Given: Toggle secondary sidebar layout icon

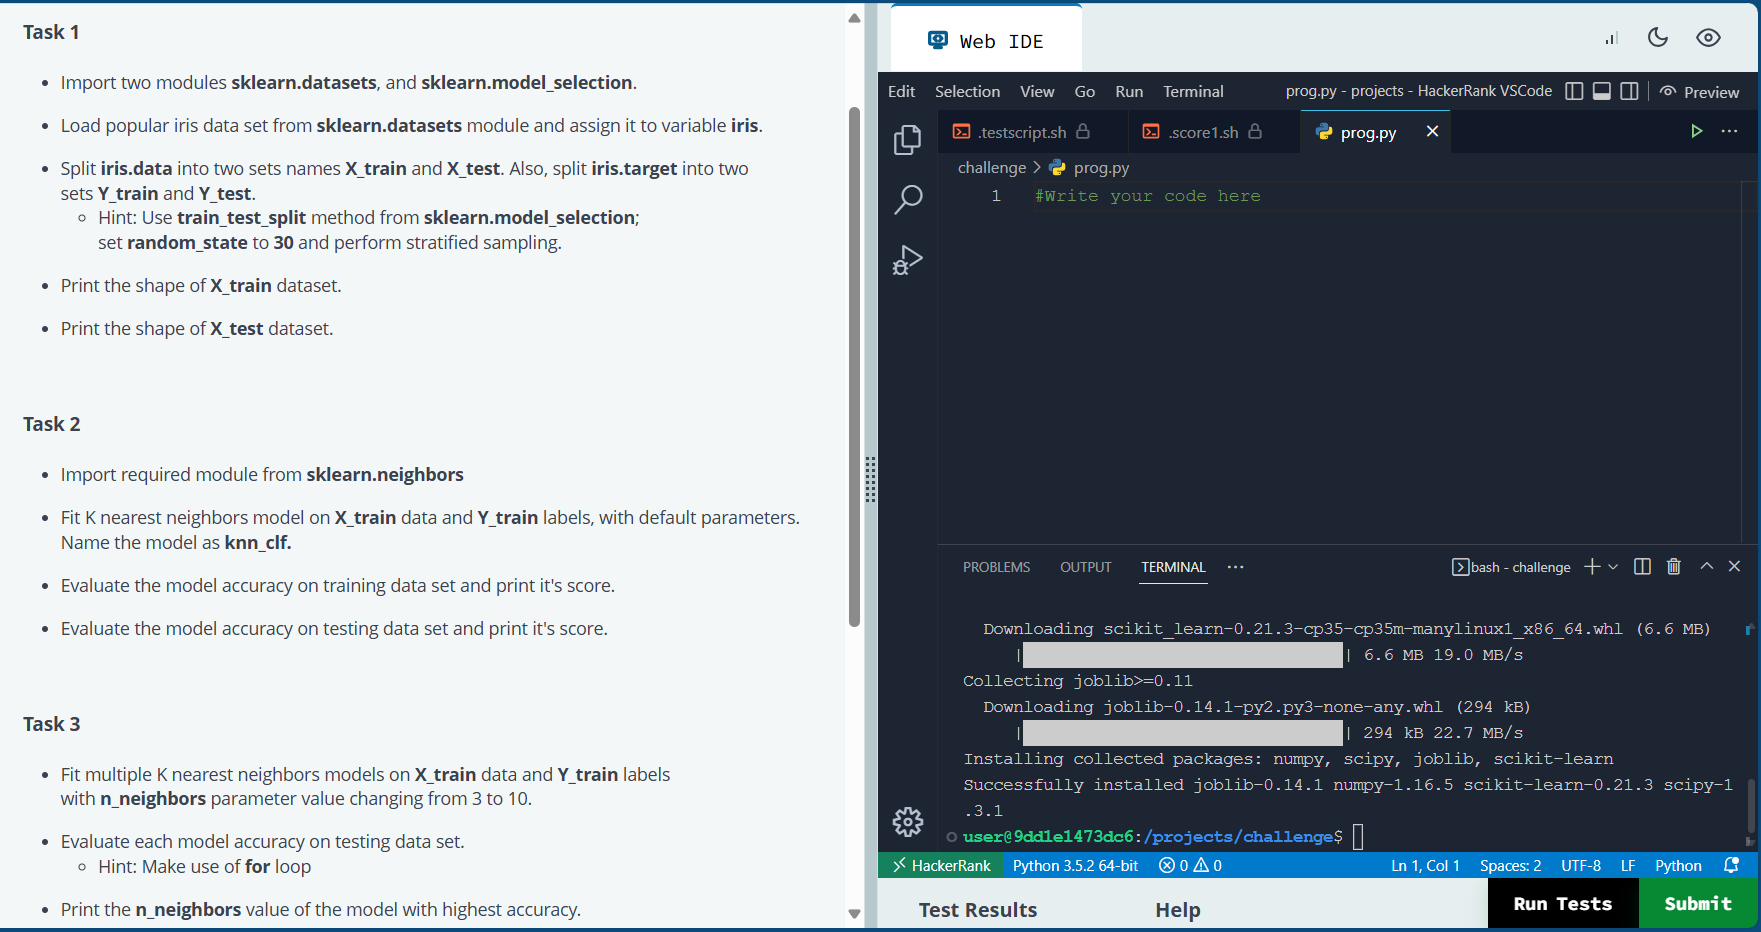Looking at the screenshot, I should point(1629,91).
